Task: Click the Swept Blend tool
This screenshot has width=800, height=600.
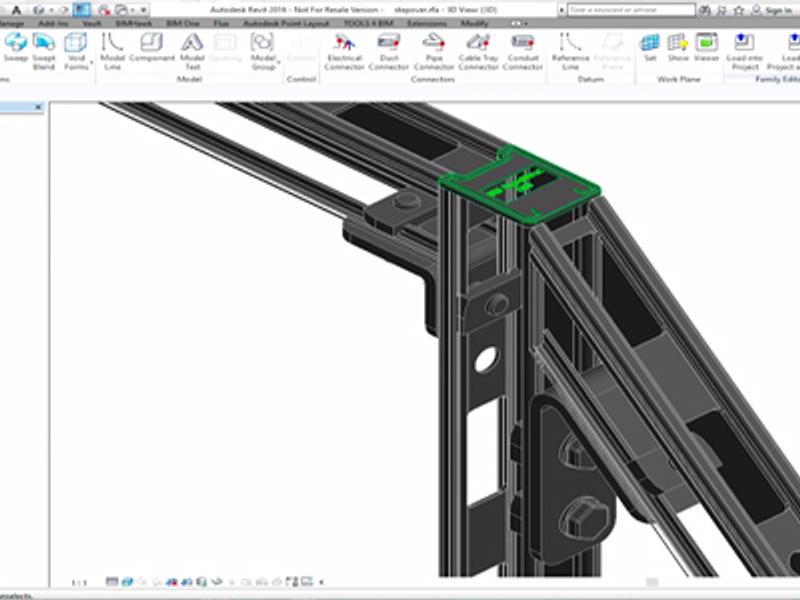Action: tap(44, 48)
